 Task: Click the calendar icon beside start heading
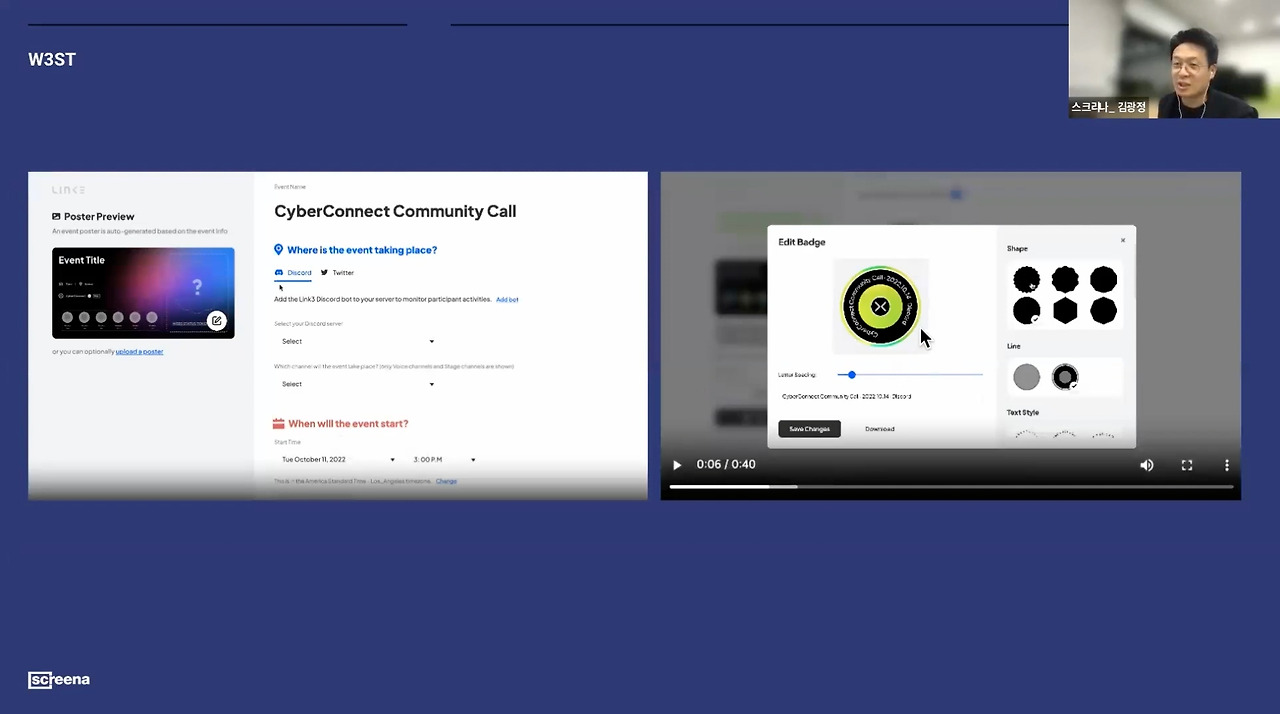coord(279,424)
